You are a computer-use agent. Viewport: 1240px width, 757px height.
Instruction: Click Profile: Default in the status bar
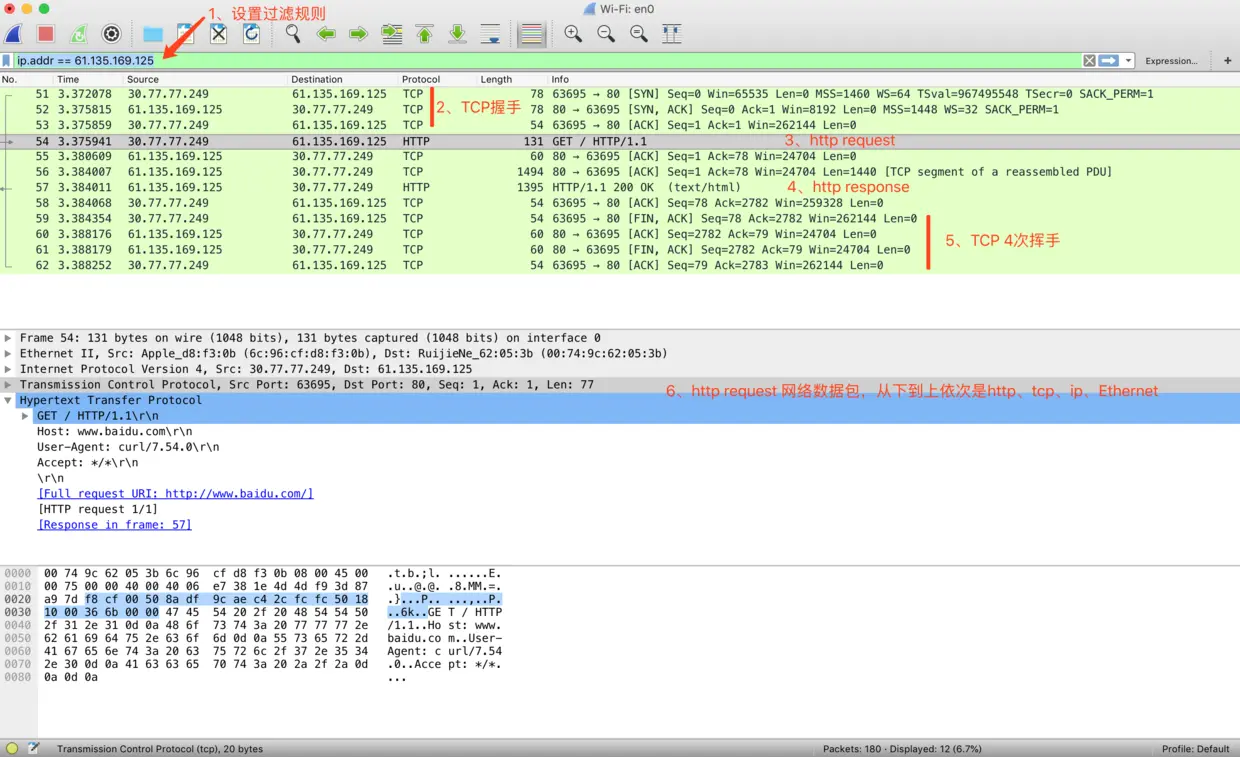[1195, 748]
